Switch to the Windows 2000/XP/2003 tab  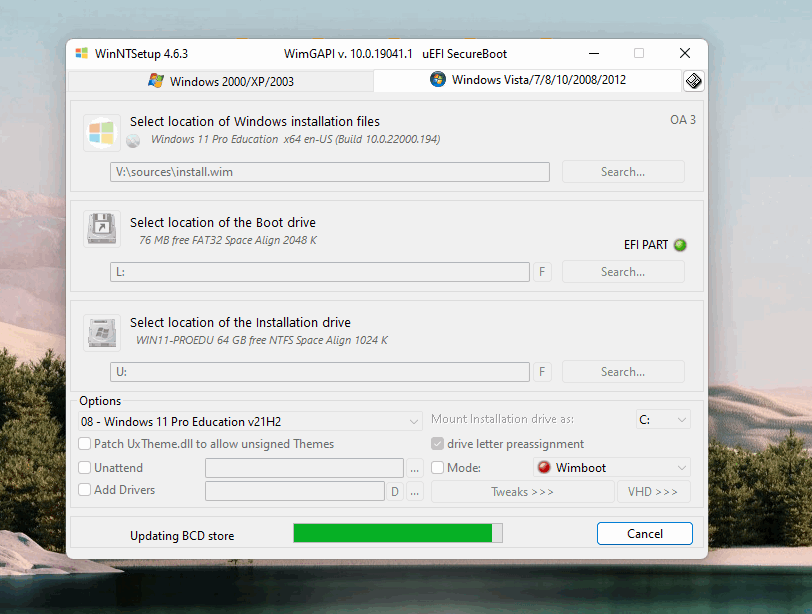tap(221, 81)
